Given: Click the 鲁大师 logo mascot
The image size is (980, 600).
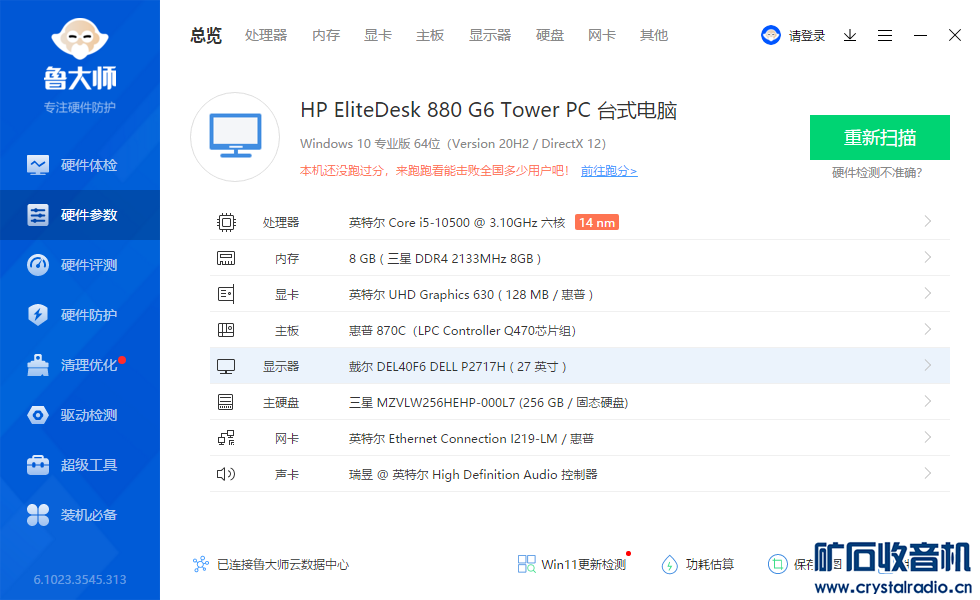Looking at the screenshot, I should (x=80, y=39).
